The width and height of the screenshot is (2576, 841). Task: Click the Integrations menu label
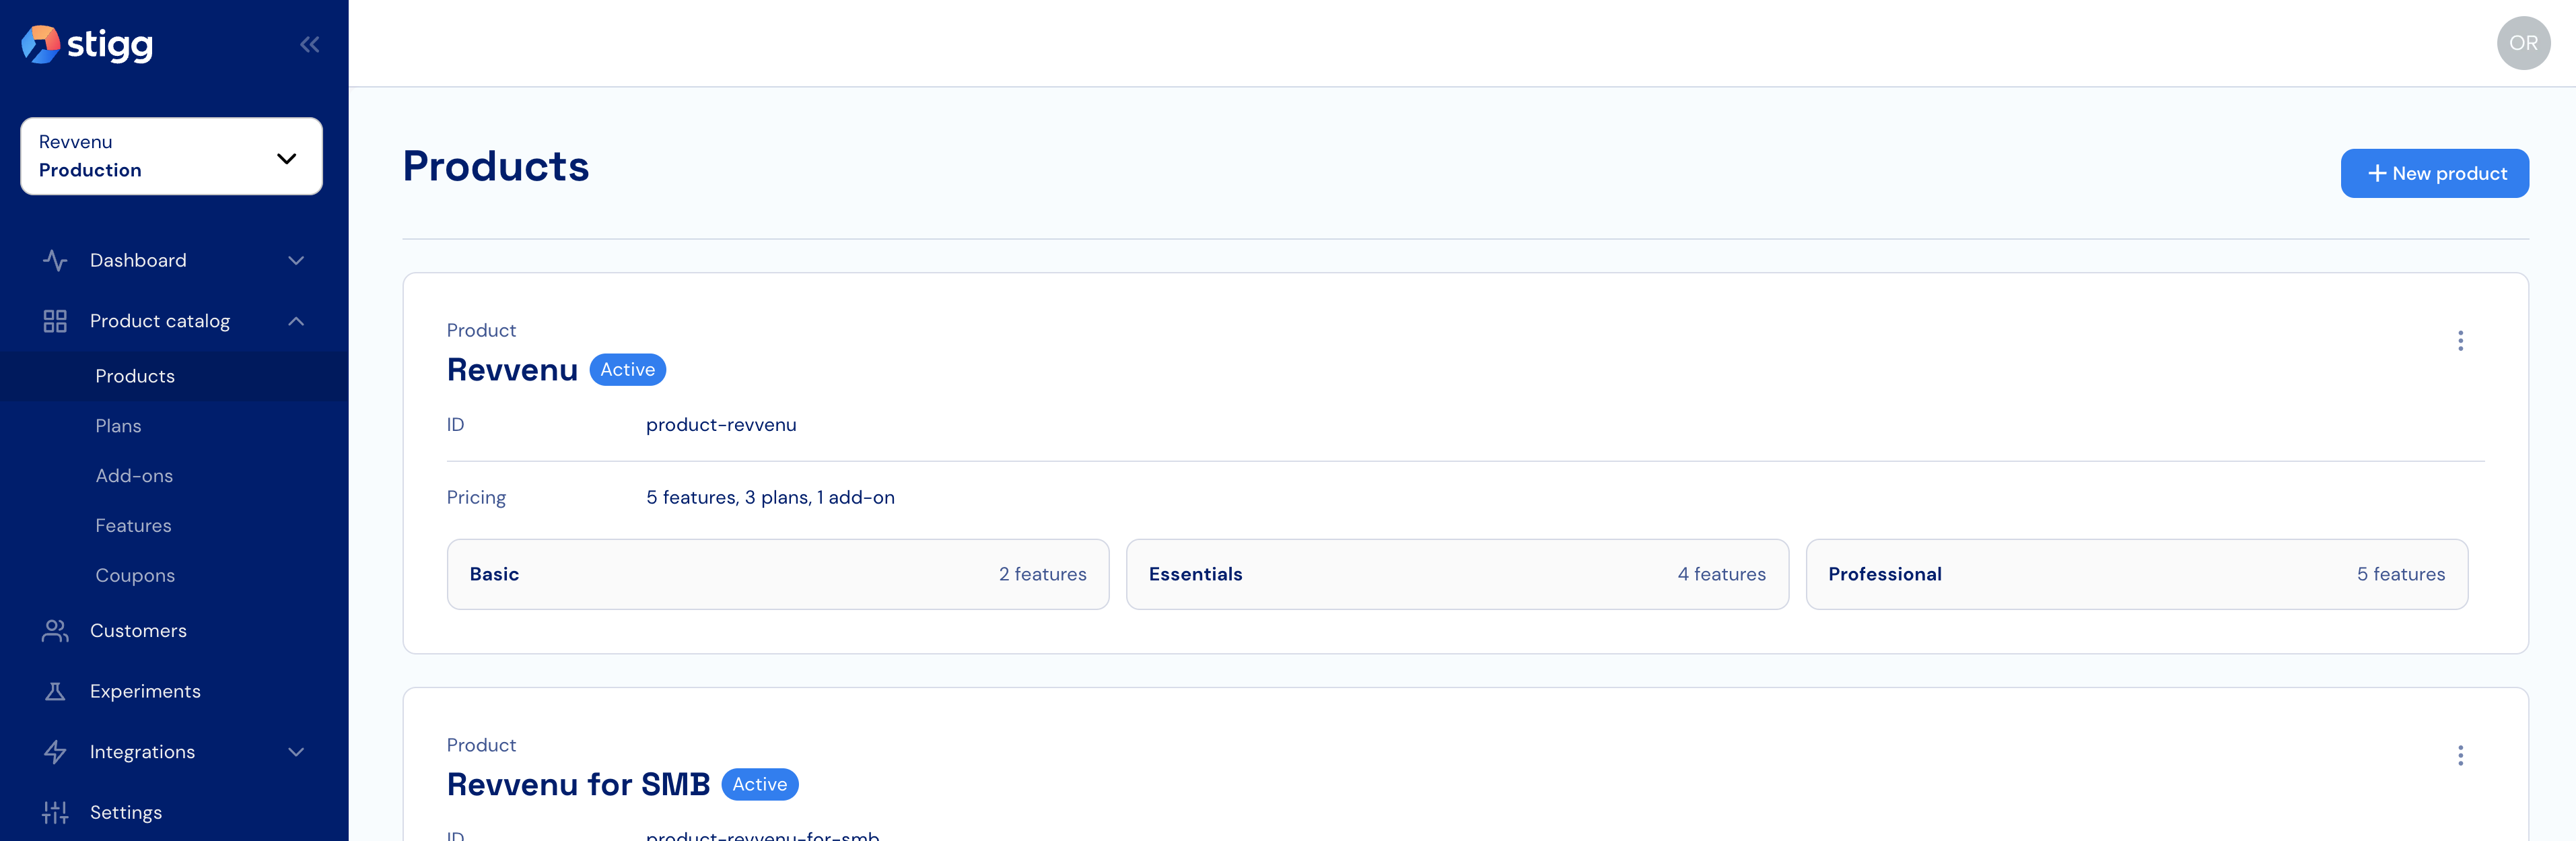pos(142,752)
